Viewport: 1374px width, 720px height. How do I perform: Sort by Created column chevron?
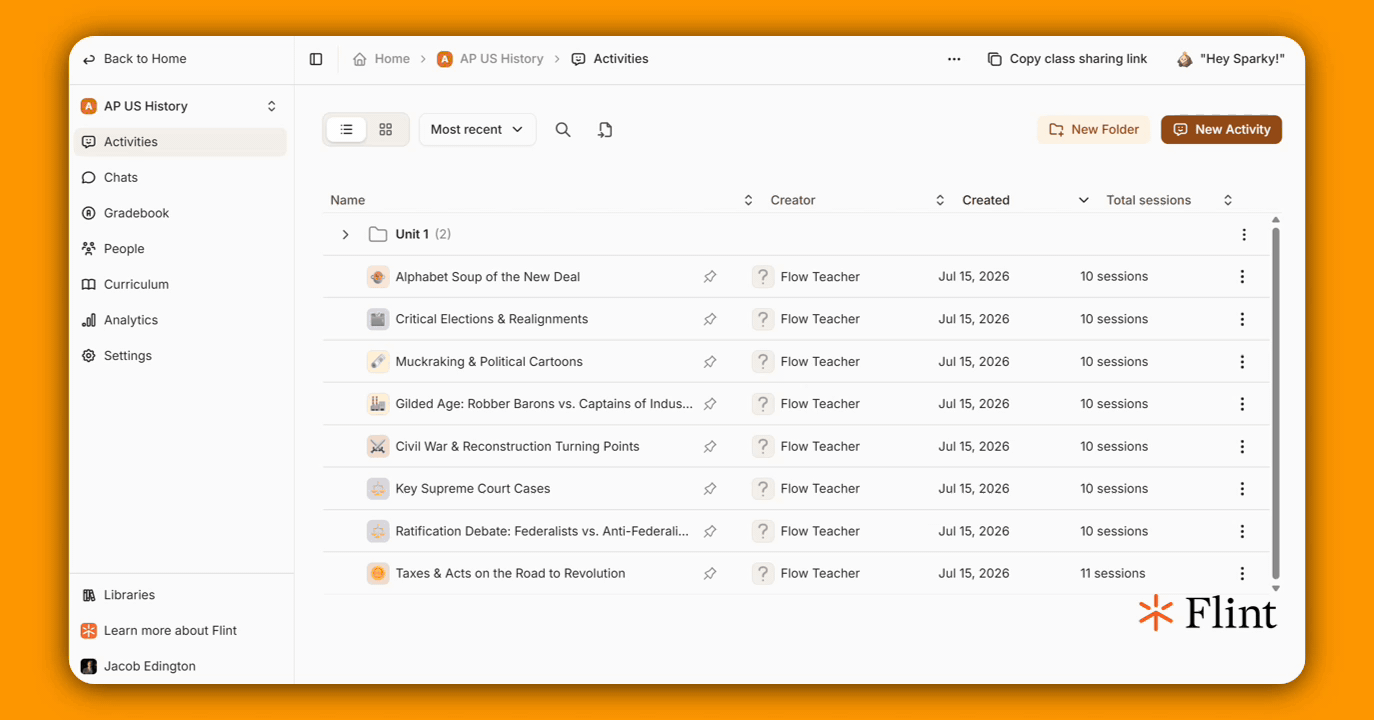click(x=1083, y=200)
